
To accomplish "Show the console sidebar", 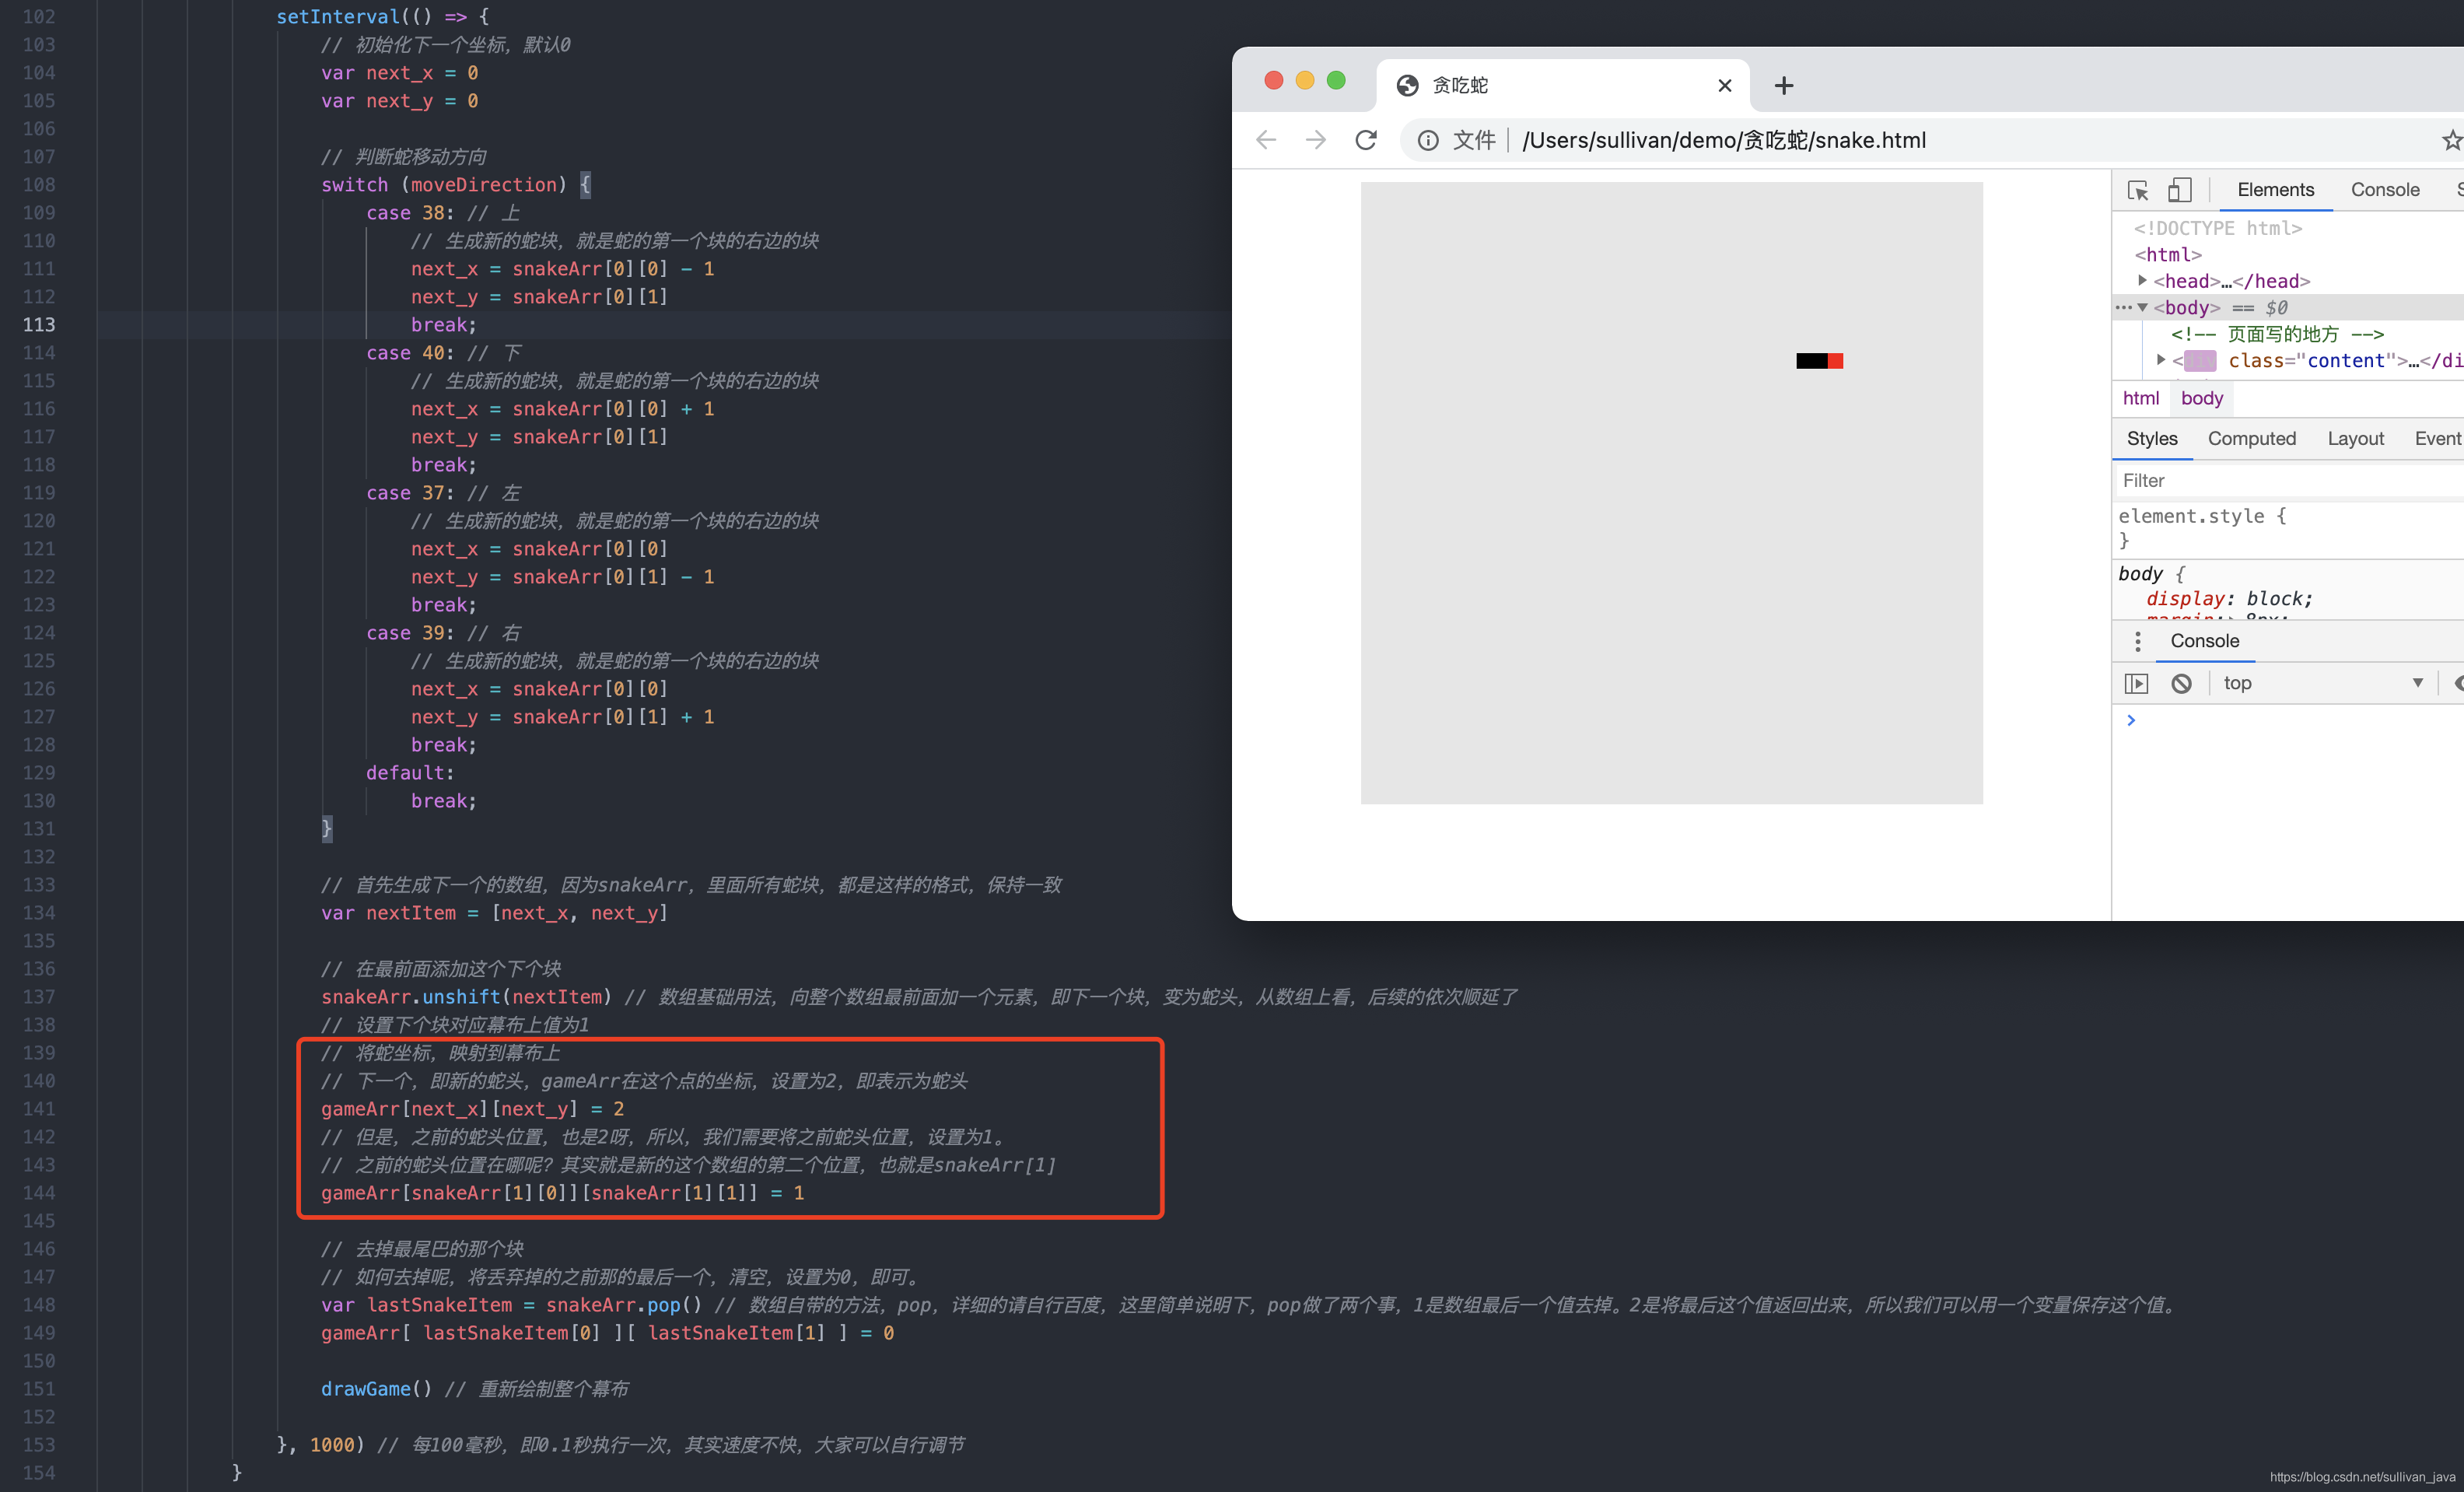I will coord(2136,683).
